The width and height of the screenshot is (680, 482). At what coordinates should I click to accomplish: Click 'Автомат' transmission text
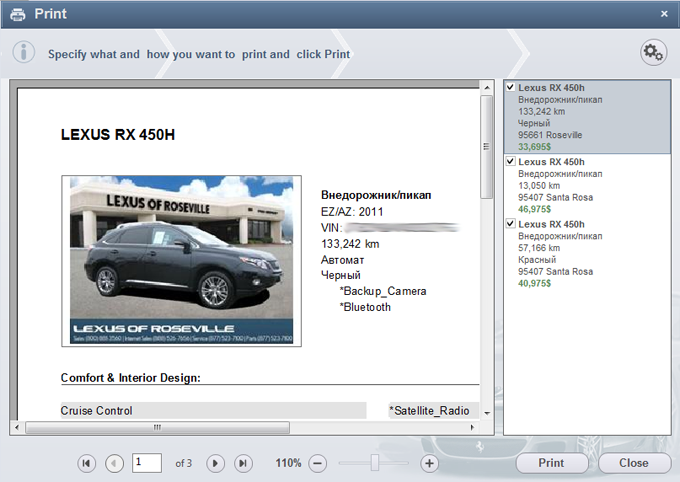coord(343,260)
